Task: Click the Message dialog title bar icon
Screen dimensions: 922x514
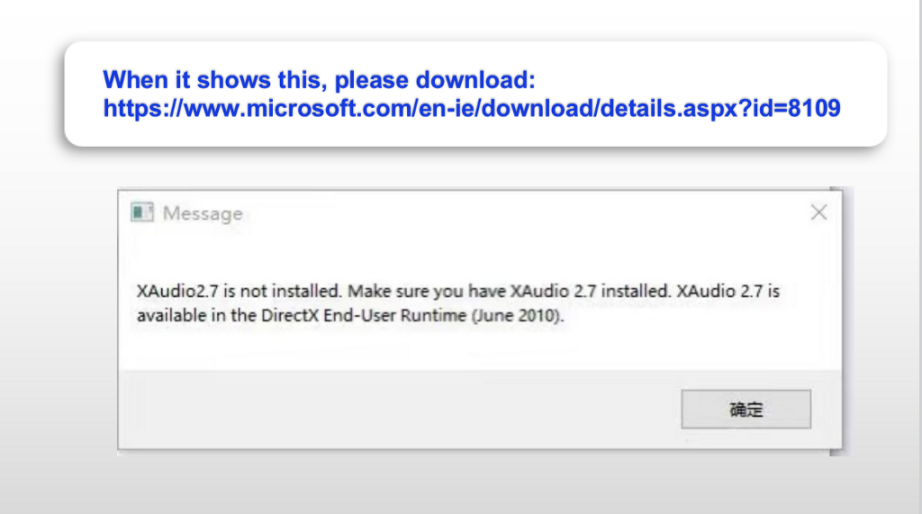Action: pyautogui.click(x=142, y=213)
